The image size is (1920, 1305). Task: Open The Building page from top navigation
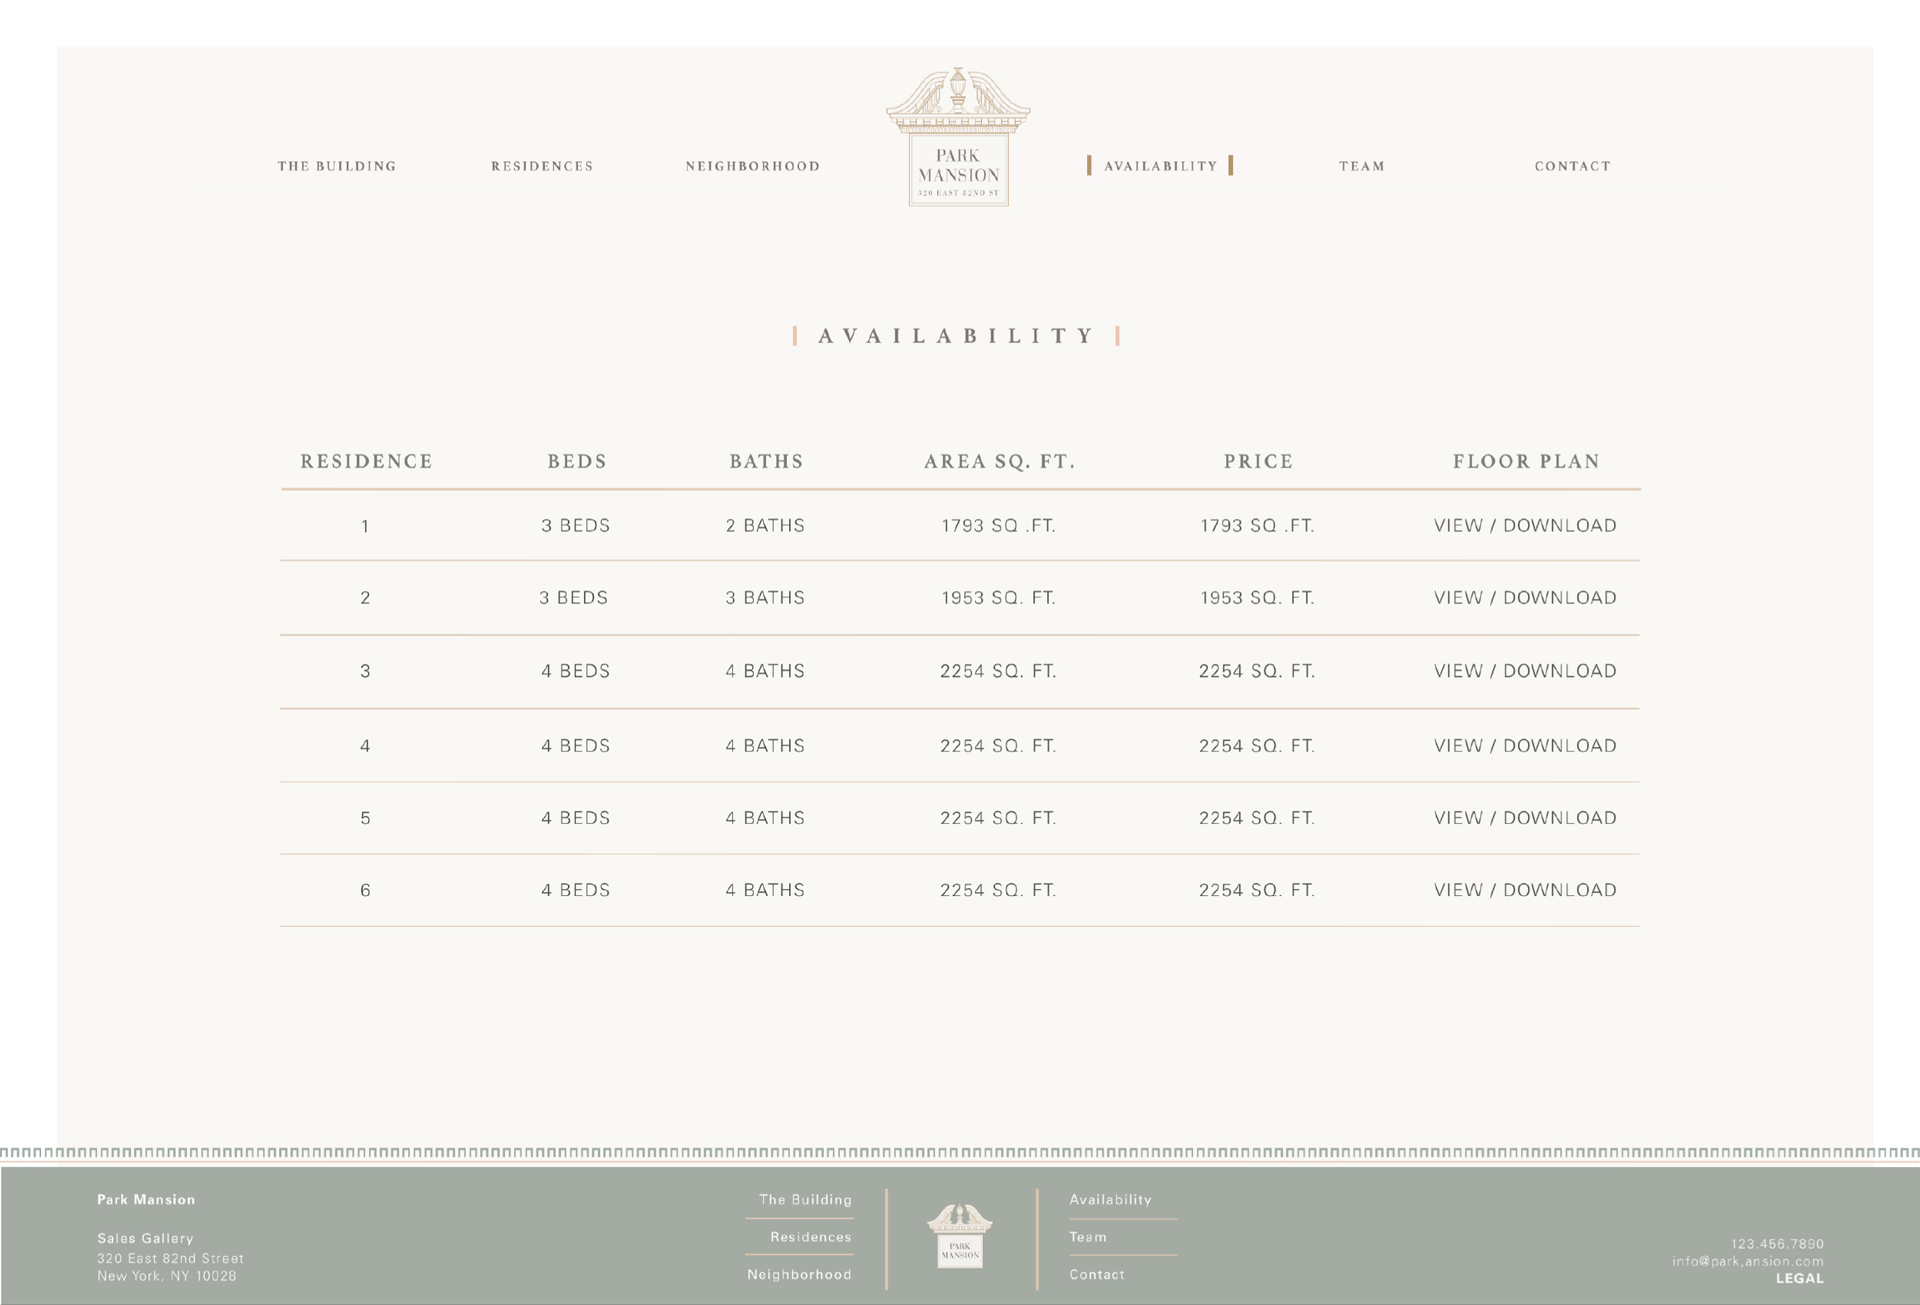click(x=337, y=166)
